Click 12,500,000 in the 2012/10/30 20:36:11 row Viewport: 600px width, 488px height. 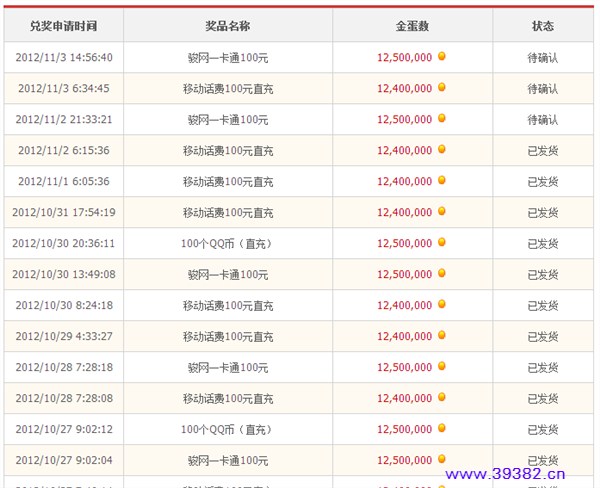click(404, 243)
